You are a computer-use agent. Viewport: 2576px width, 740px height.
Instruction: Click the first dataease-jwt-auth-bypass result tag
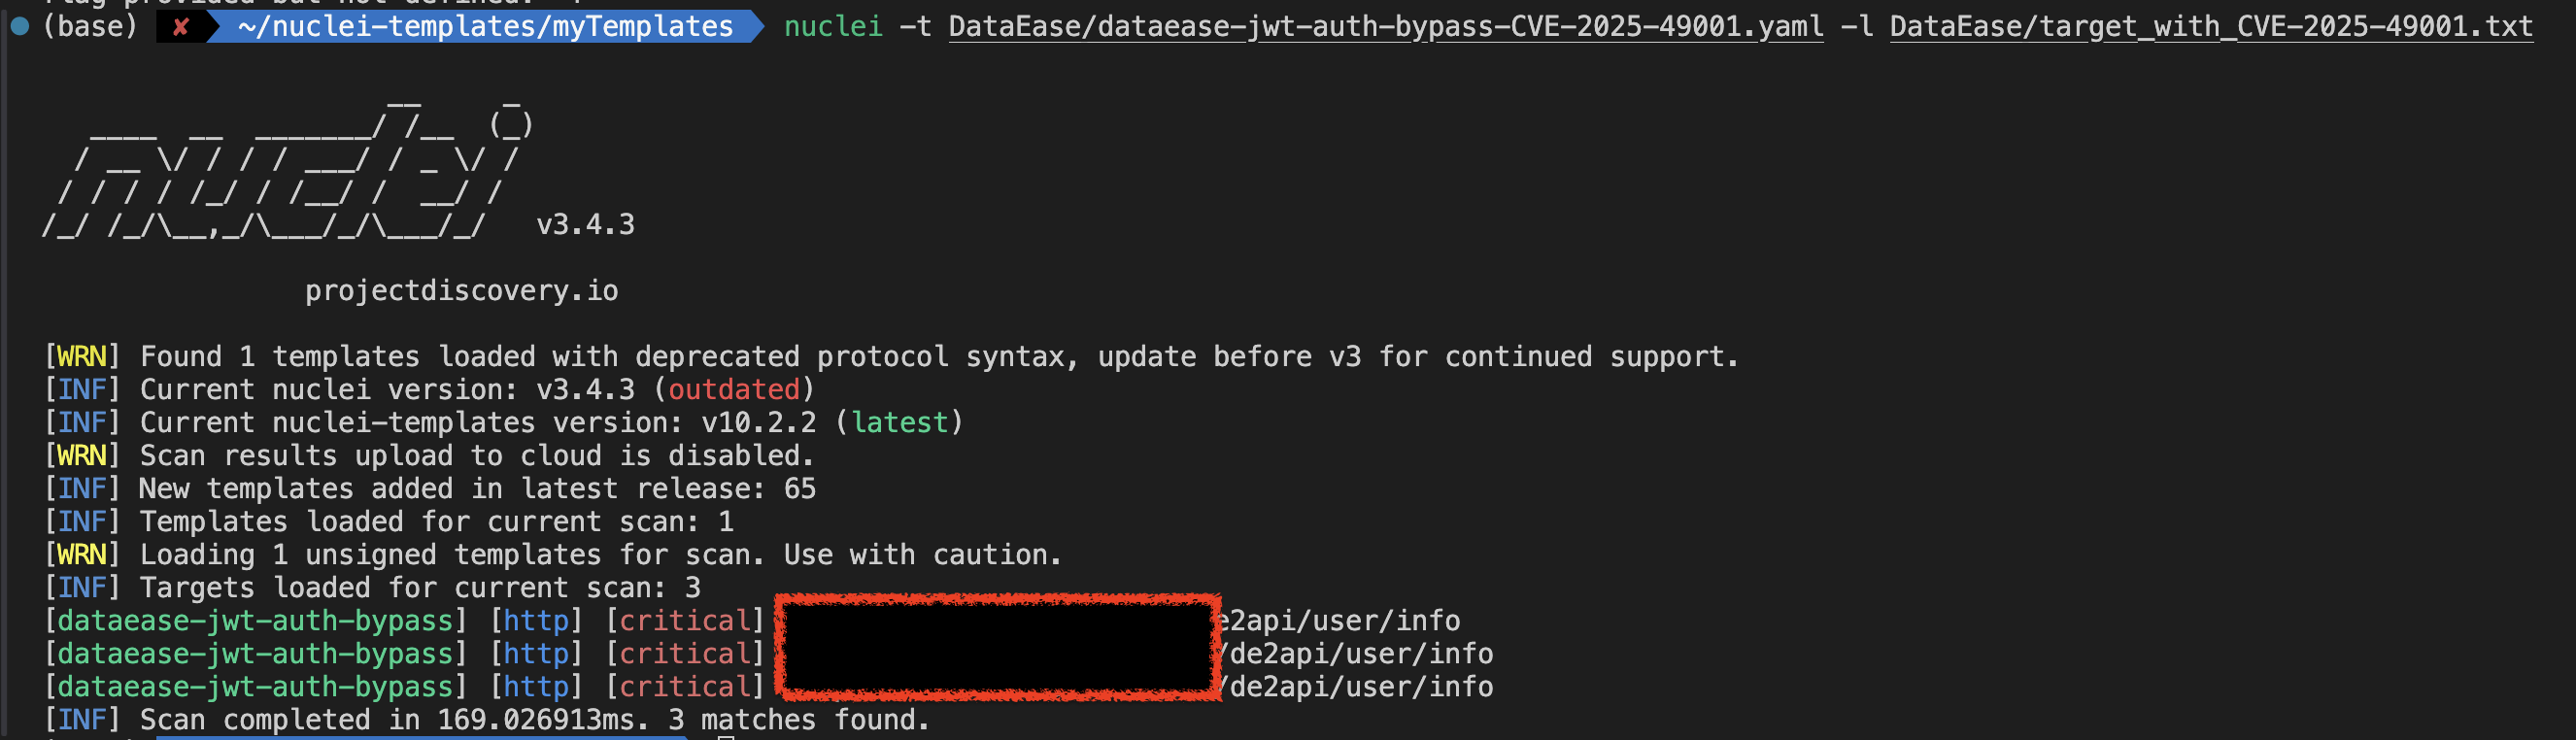[x=255, y=621]
